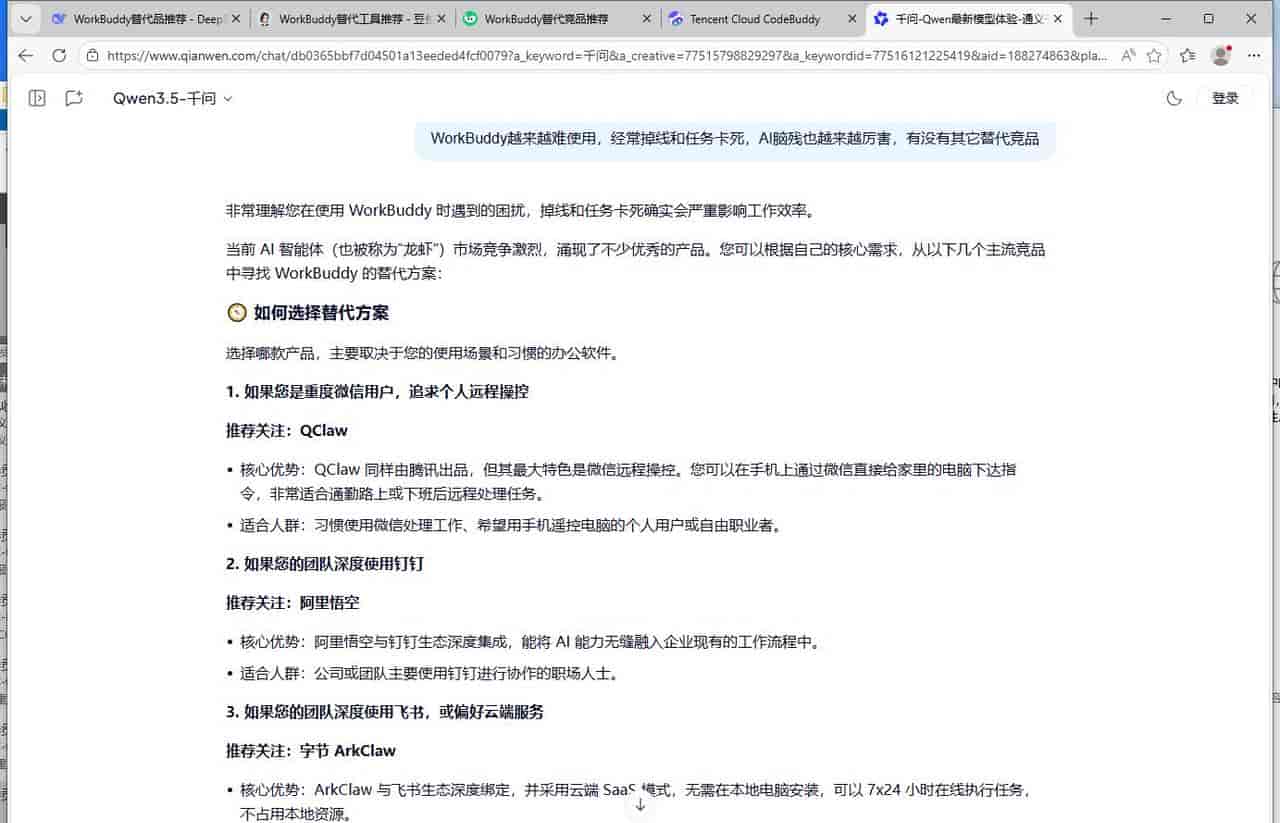This screenshot has height=823, width=1280.
Task: Click the Qianwen star logo on active tab
Action: click(x=881, y=19)
